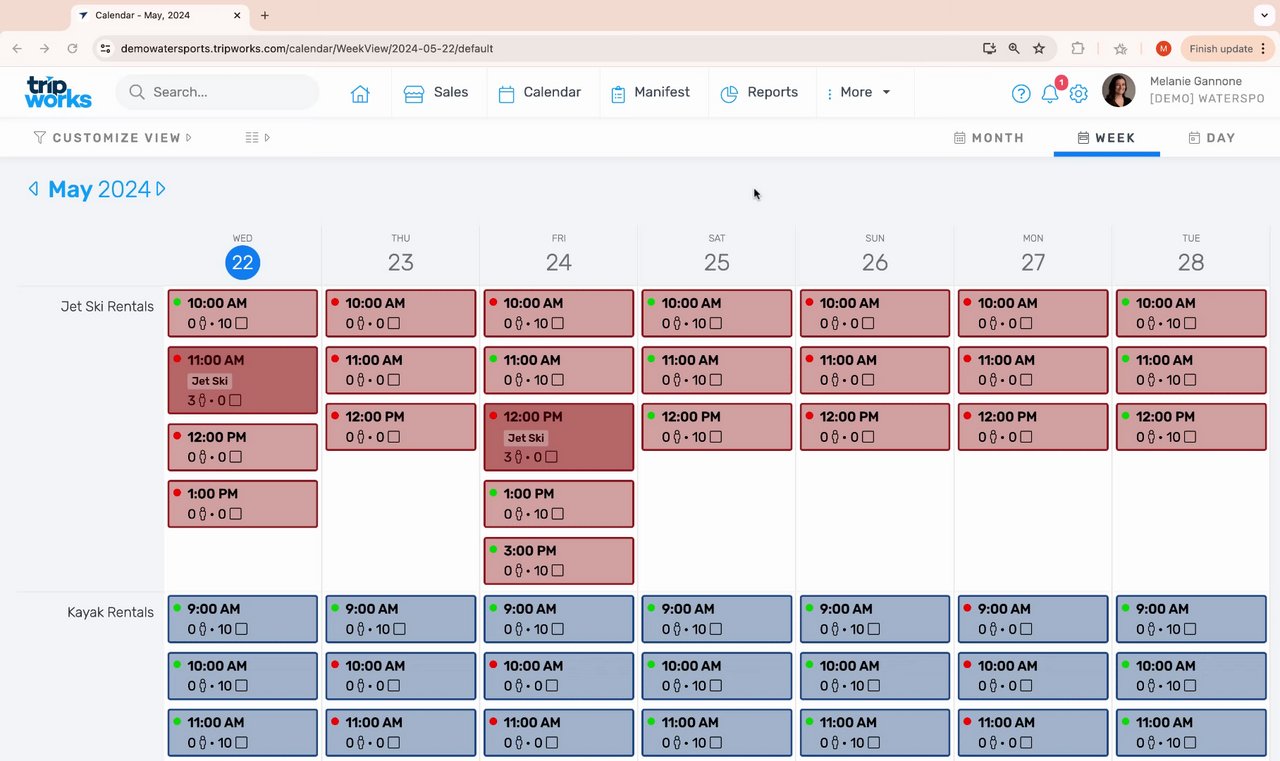Click the Chrome profile M icon
Viewport: 1280px width, 761px height.
click(1163, 48)
